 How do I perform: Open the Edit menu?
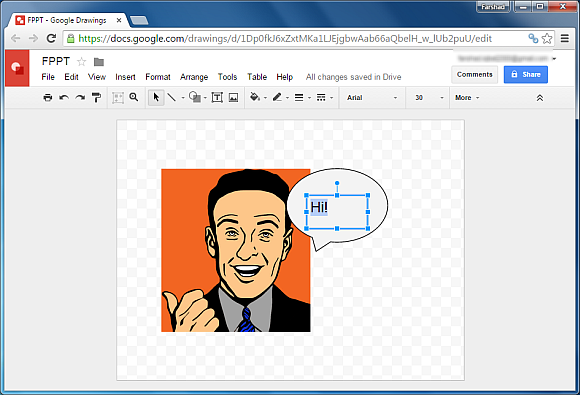(x=71, y=77)
